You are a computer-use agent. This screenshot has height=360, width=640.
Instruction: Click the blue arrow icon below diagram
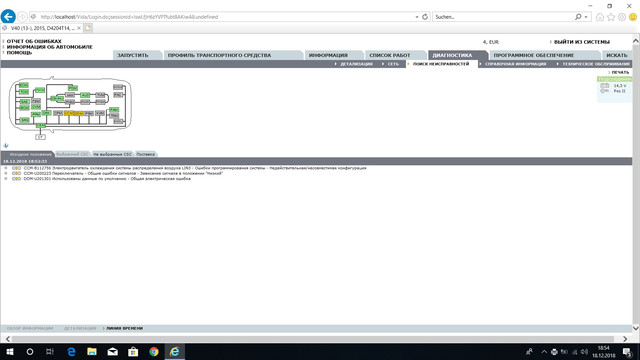[6, 145]
